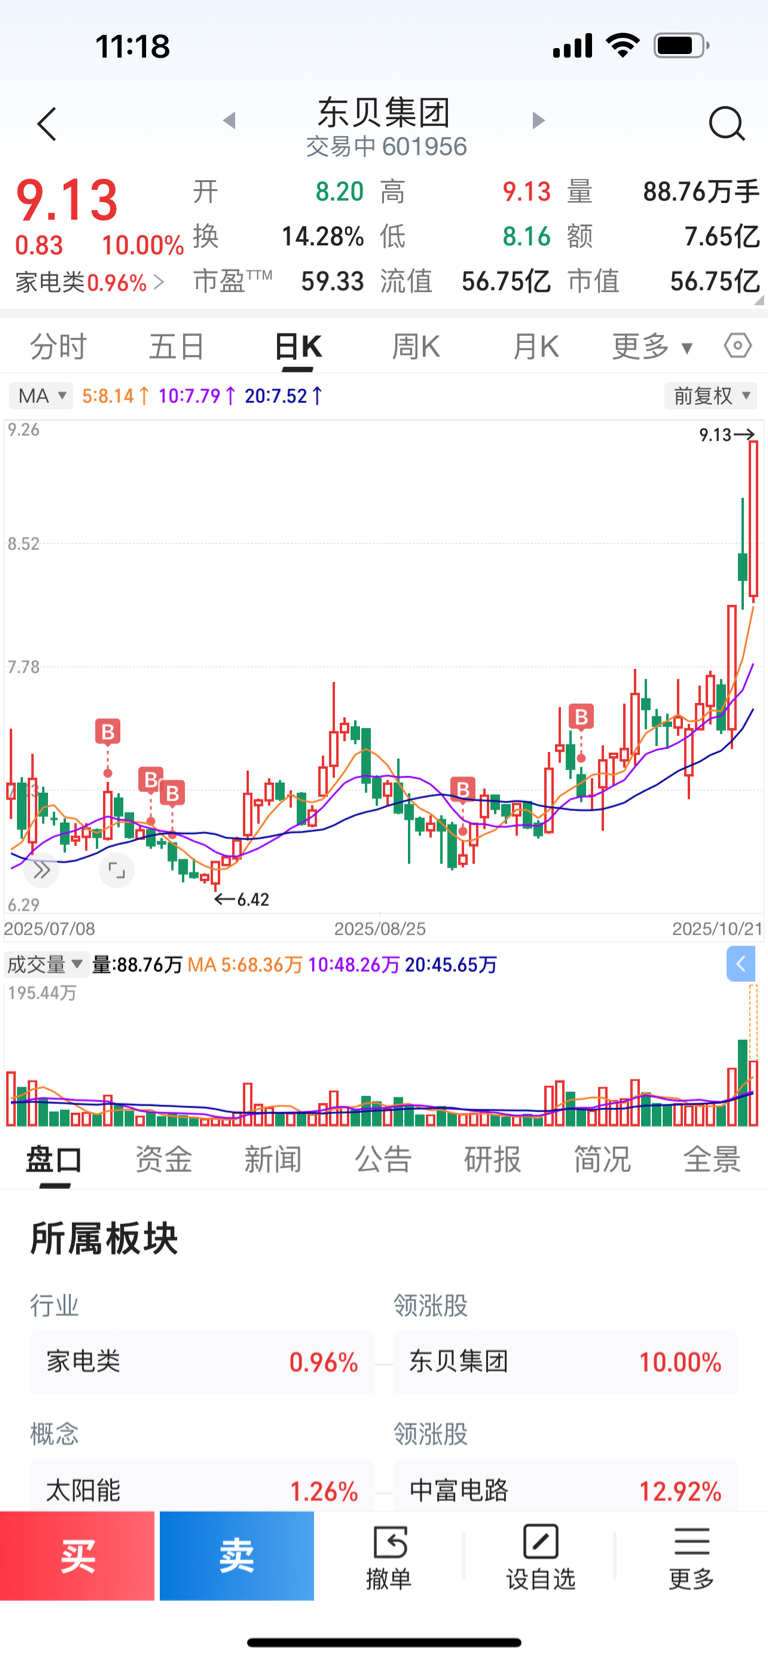768x1662 pixels.
Task: Tap the chart expand double-chevron icon
Action: point(41,871)
